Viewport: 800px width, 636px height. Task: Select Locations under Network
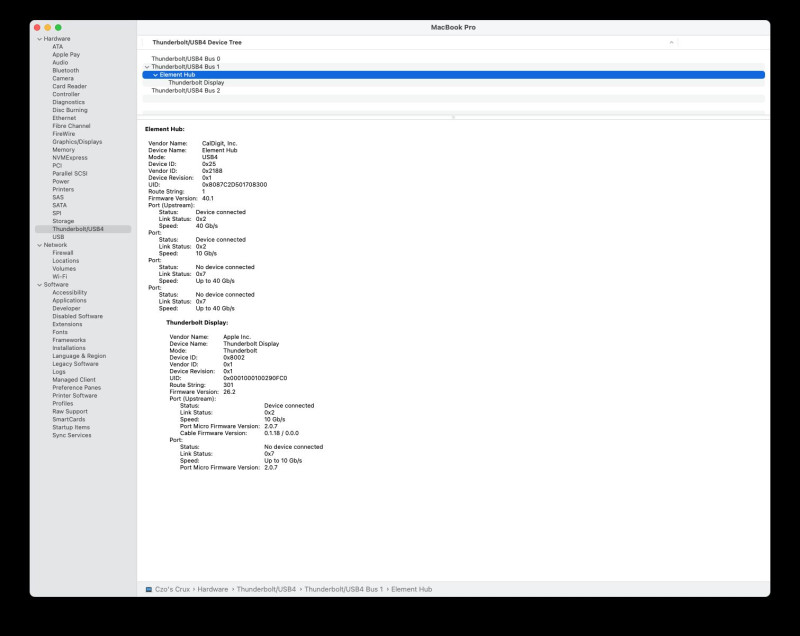pos(66,261)
